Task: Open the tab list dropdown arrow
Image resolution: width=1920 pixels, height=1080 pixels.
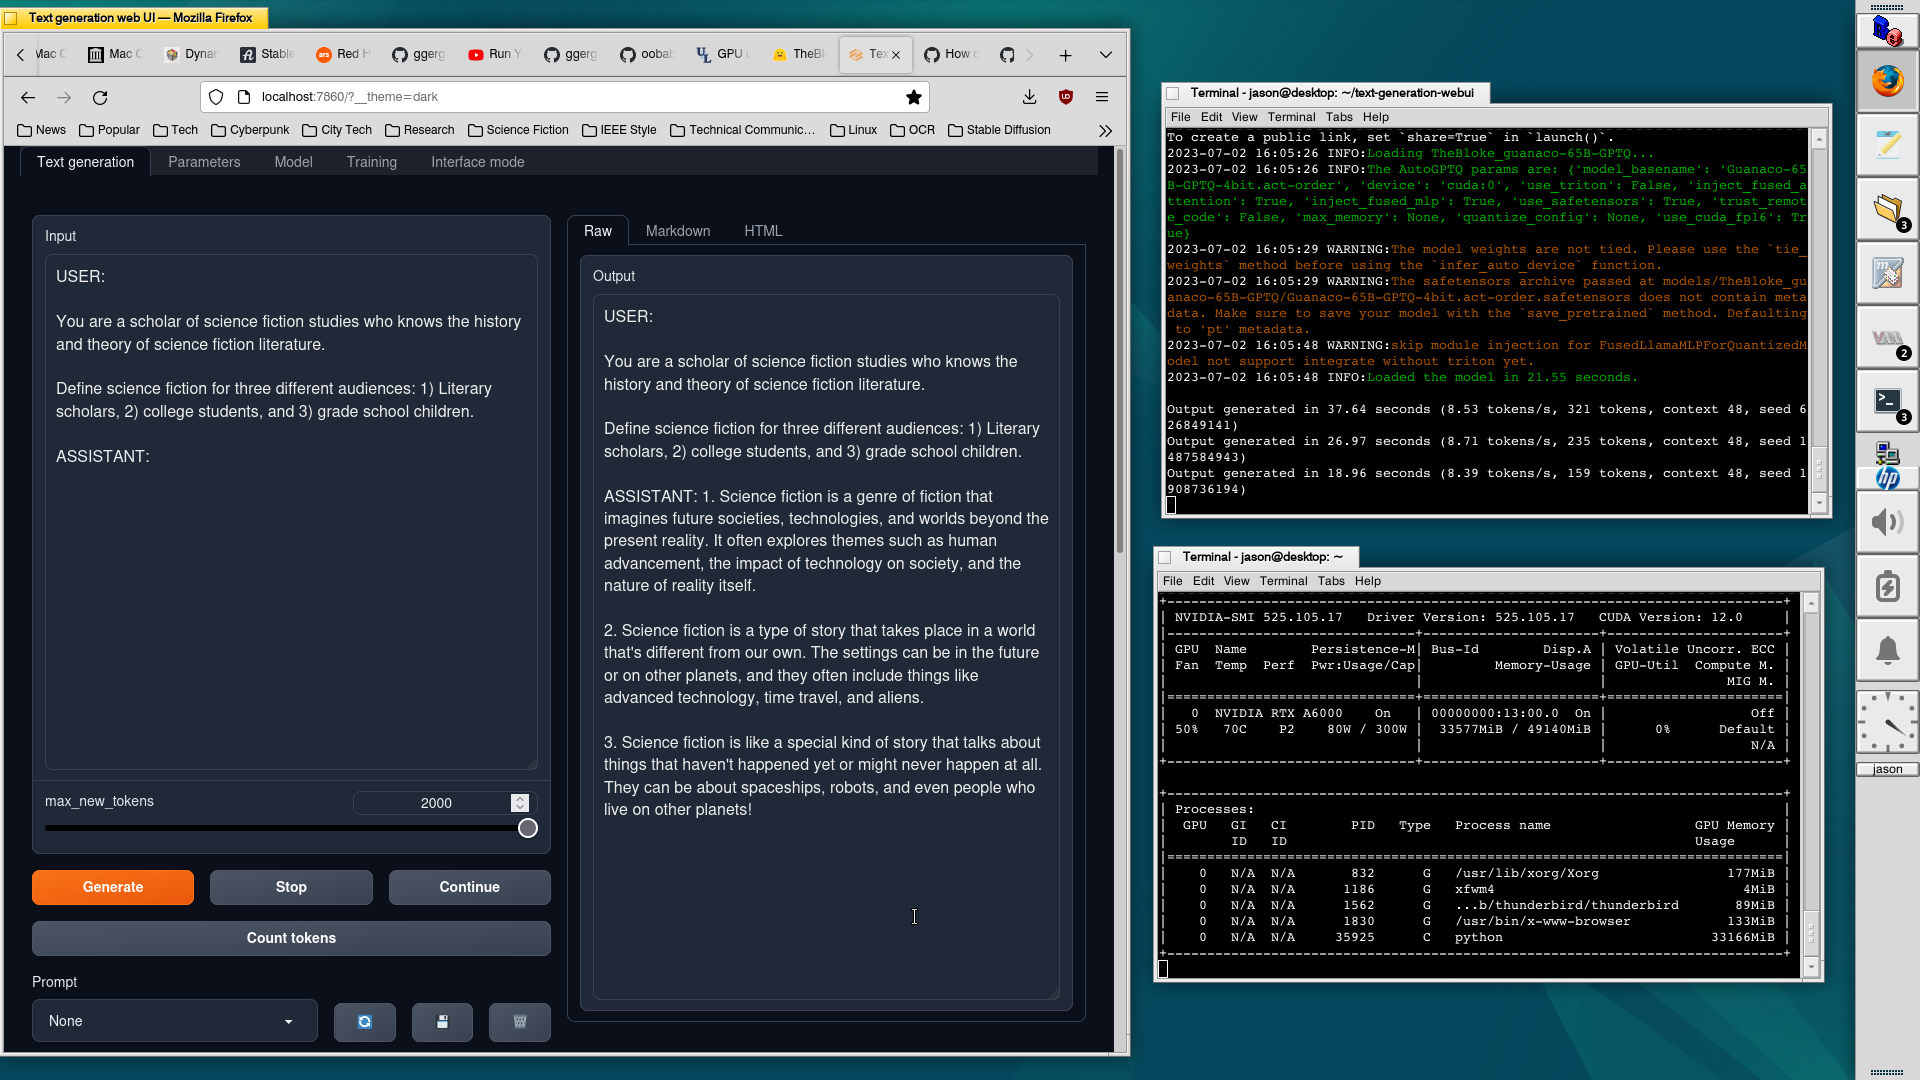Action: click(x=1105, y=55)
